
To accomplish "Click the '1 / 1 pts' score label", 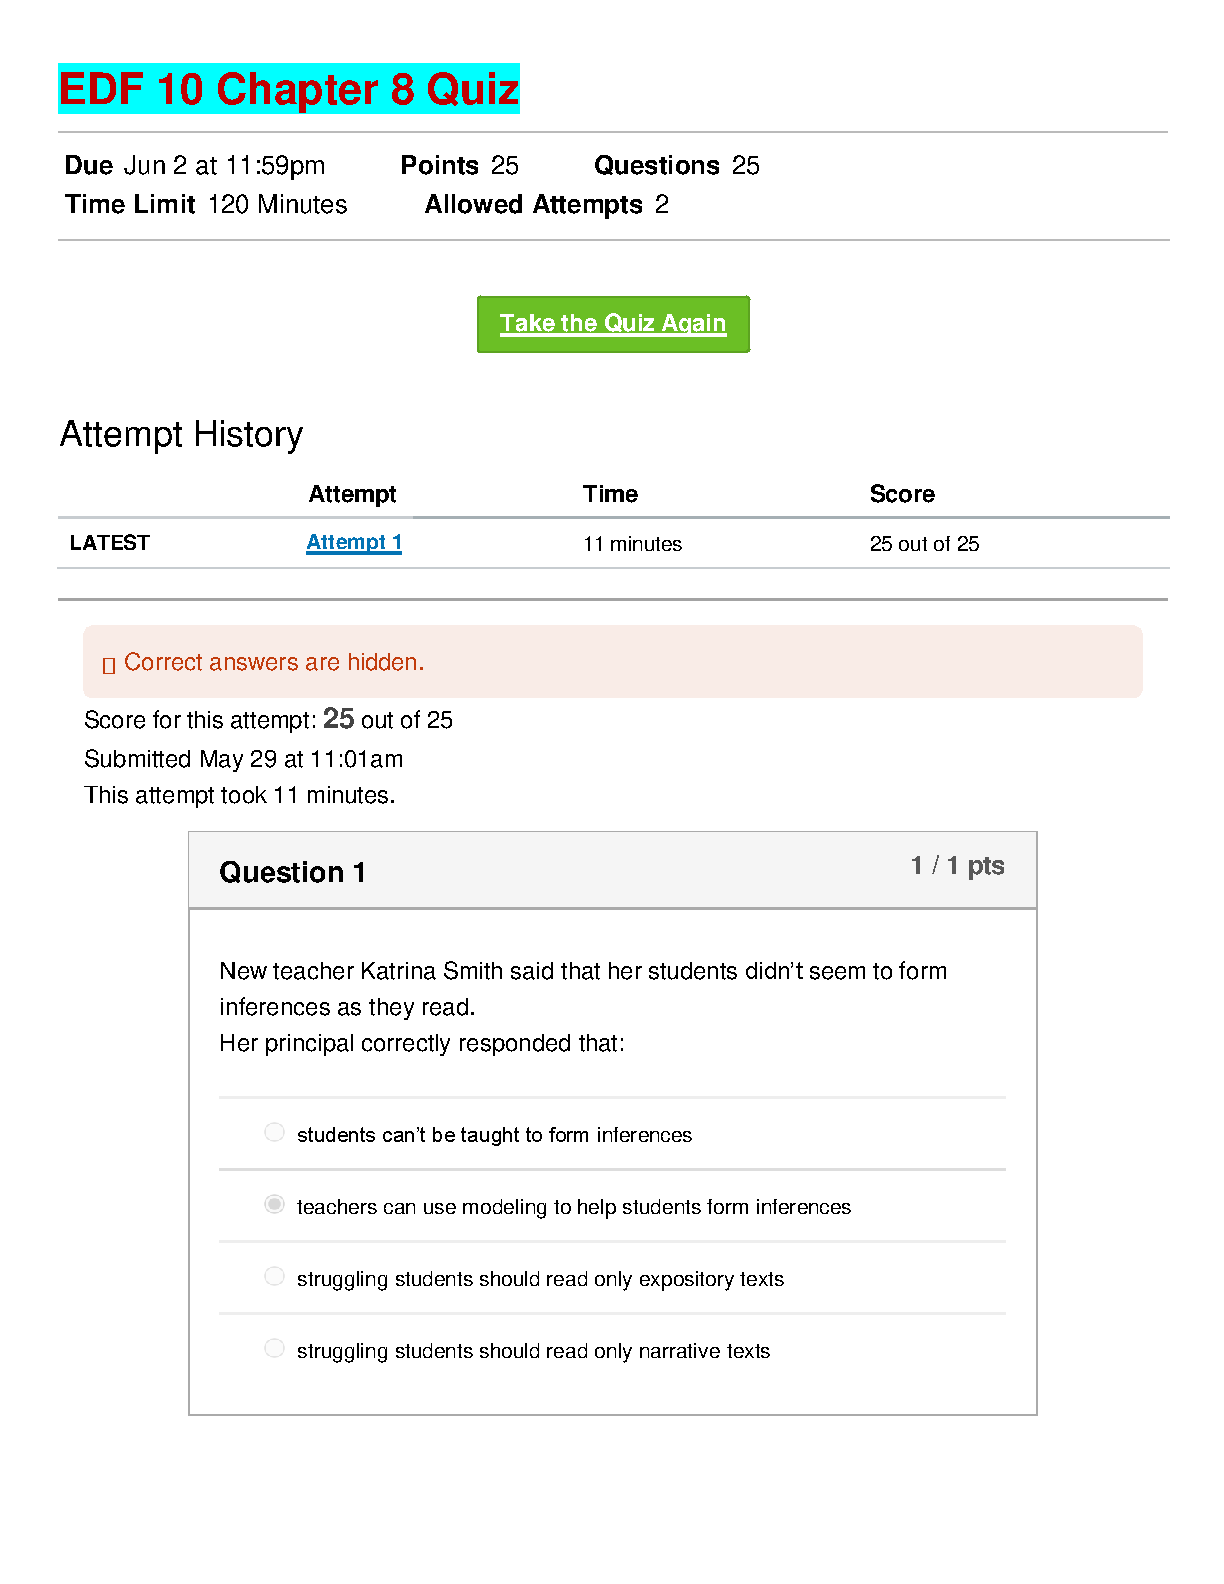I will pyautogui.click(x=957, y=866).
